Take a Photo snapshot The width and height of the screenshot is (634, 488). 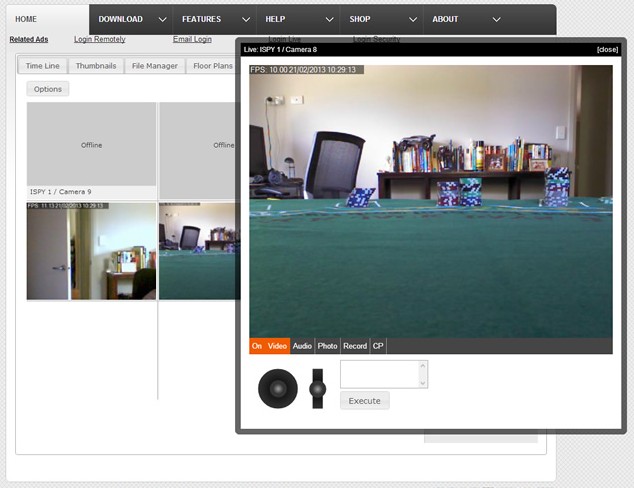click(328, 346)
